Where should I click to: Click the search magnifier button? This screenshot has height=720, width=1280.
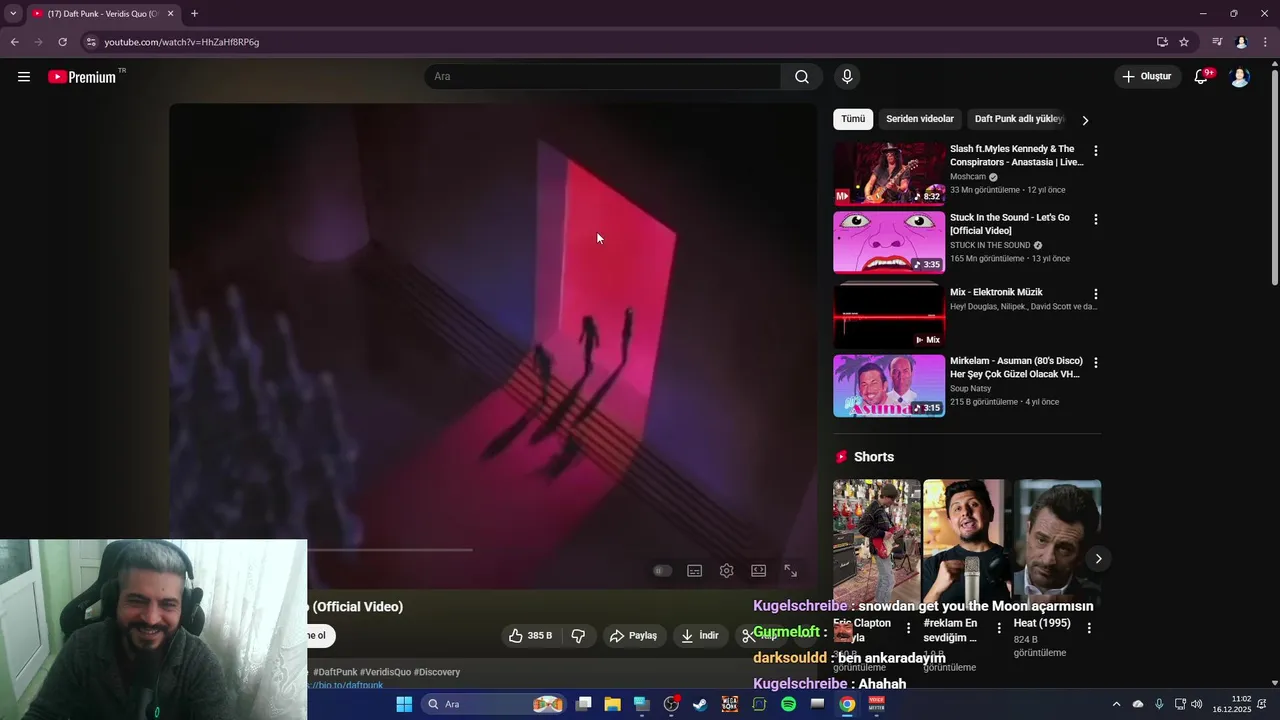[802, 77]
